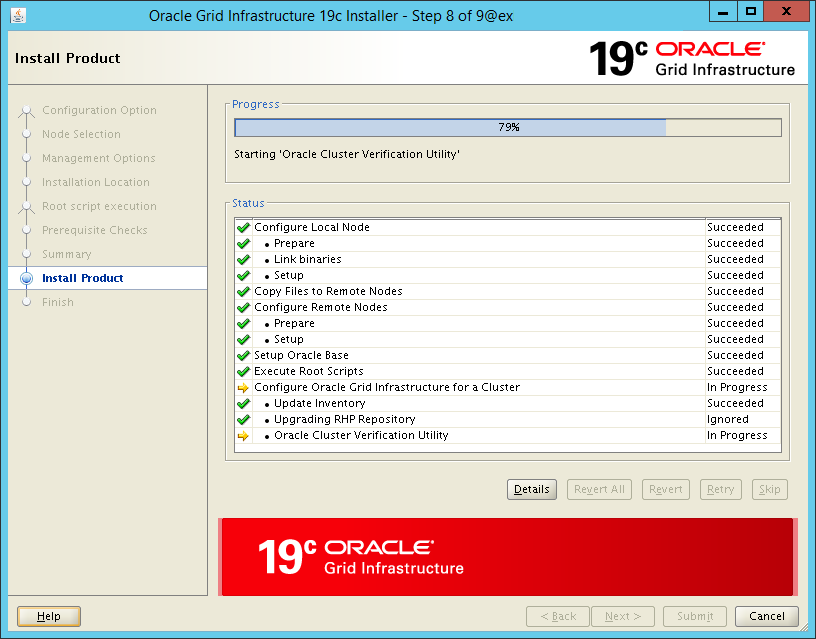Click the Configuration Option step node icon
Image resolution: width=816 pixels, height=639 pixels.
click(27, 110)
